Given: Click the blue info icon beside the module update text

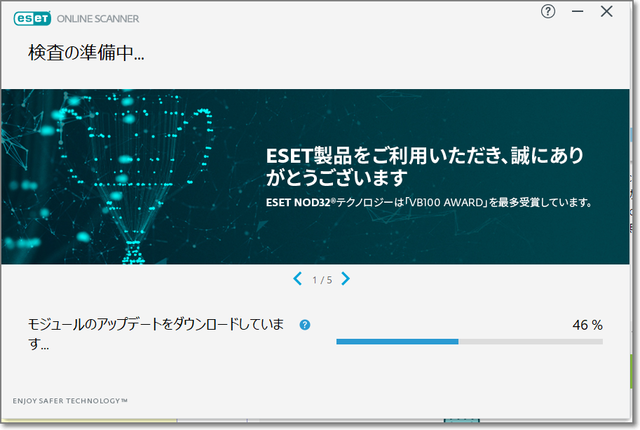Looking at the screenshot, I should click(305, 325).
